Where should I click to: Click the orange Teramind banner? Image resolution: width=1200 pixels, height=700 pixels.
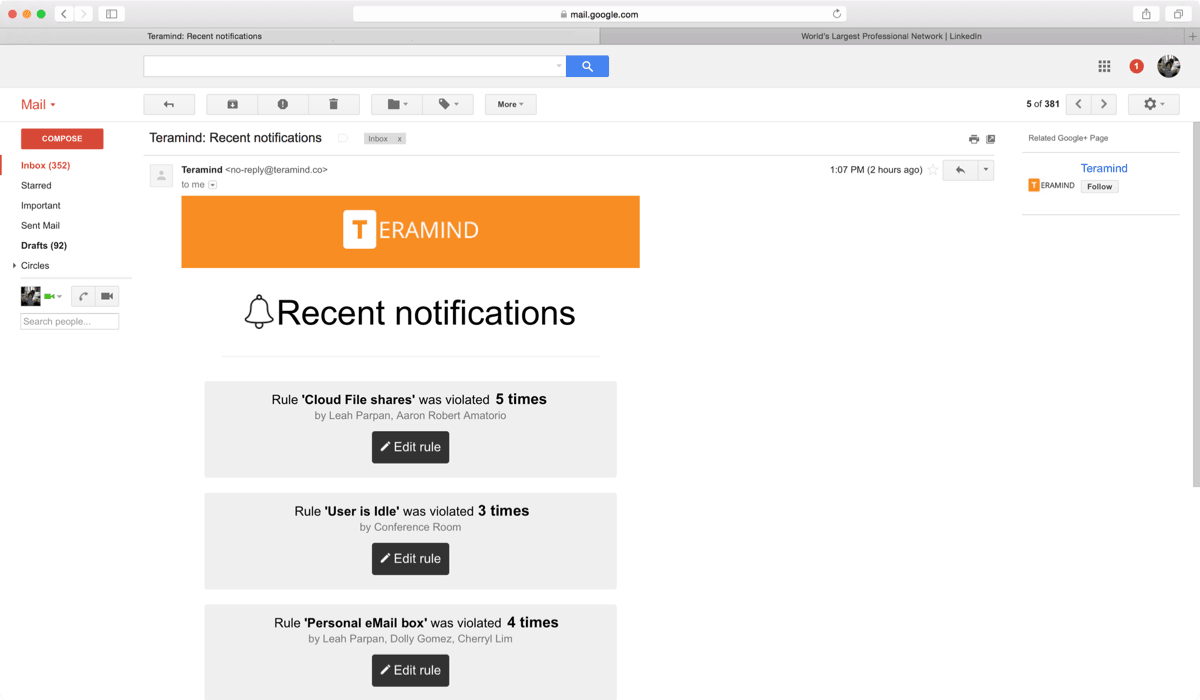click(410, 232)
